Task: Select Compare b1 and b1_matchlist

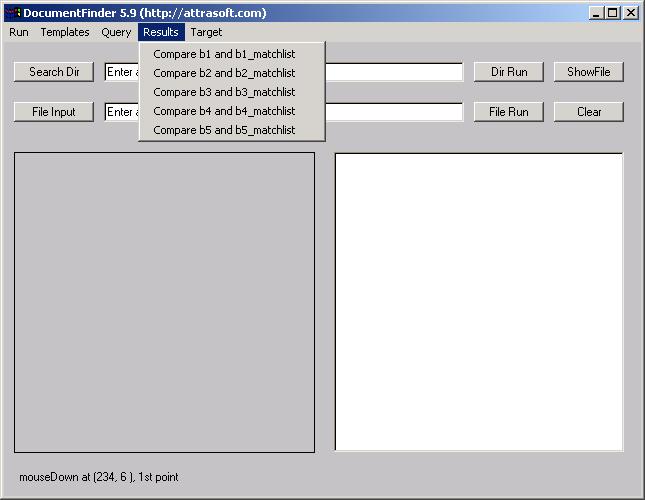Action: tap(224, 54)
